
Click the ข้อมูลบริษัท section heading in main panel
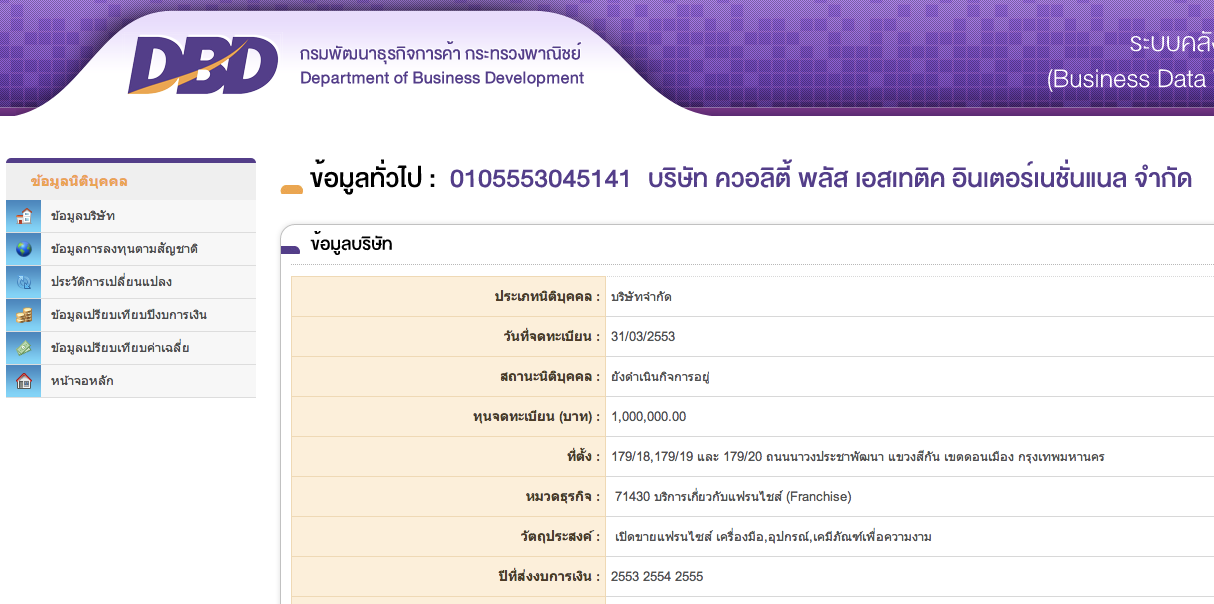[352, 244]
